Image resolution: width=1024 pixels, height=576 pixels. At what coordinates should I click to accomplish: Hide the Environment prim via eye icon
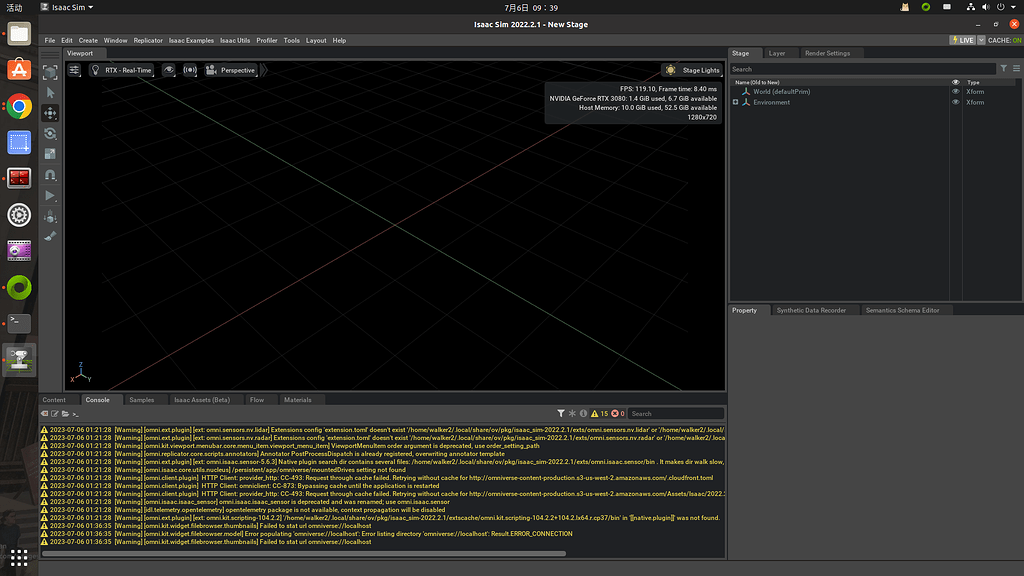[955, 102]
